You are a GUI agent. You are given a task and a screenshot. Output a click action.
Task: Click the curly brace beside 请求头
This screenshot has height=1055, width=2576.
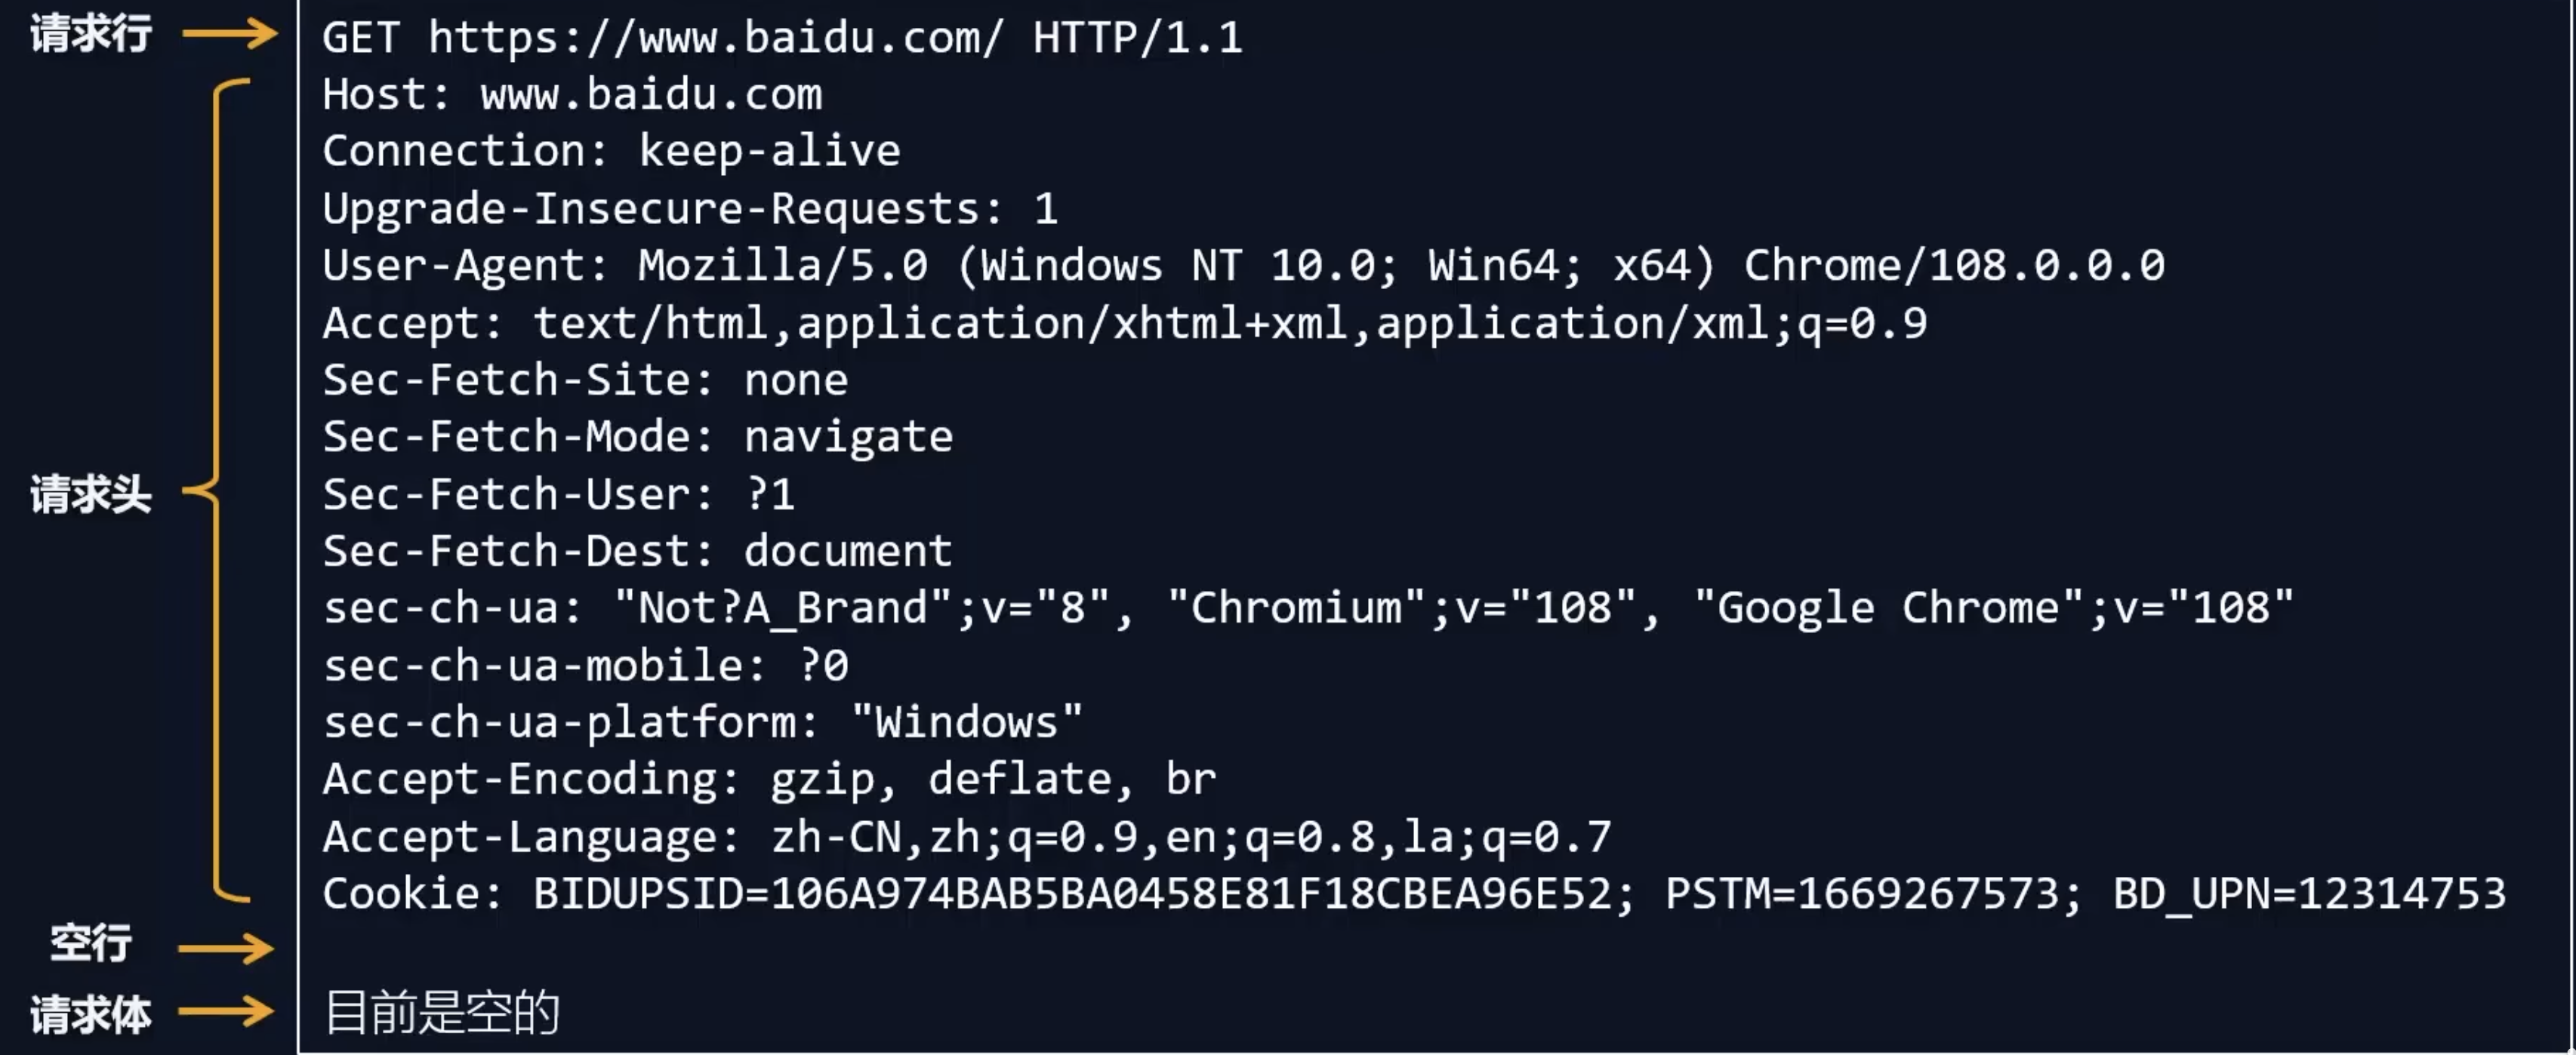click(216, 490)
